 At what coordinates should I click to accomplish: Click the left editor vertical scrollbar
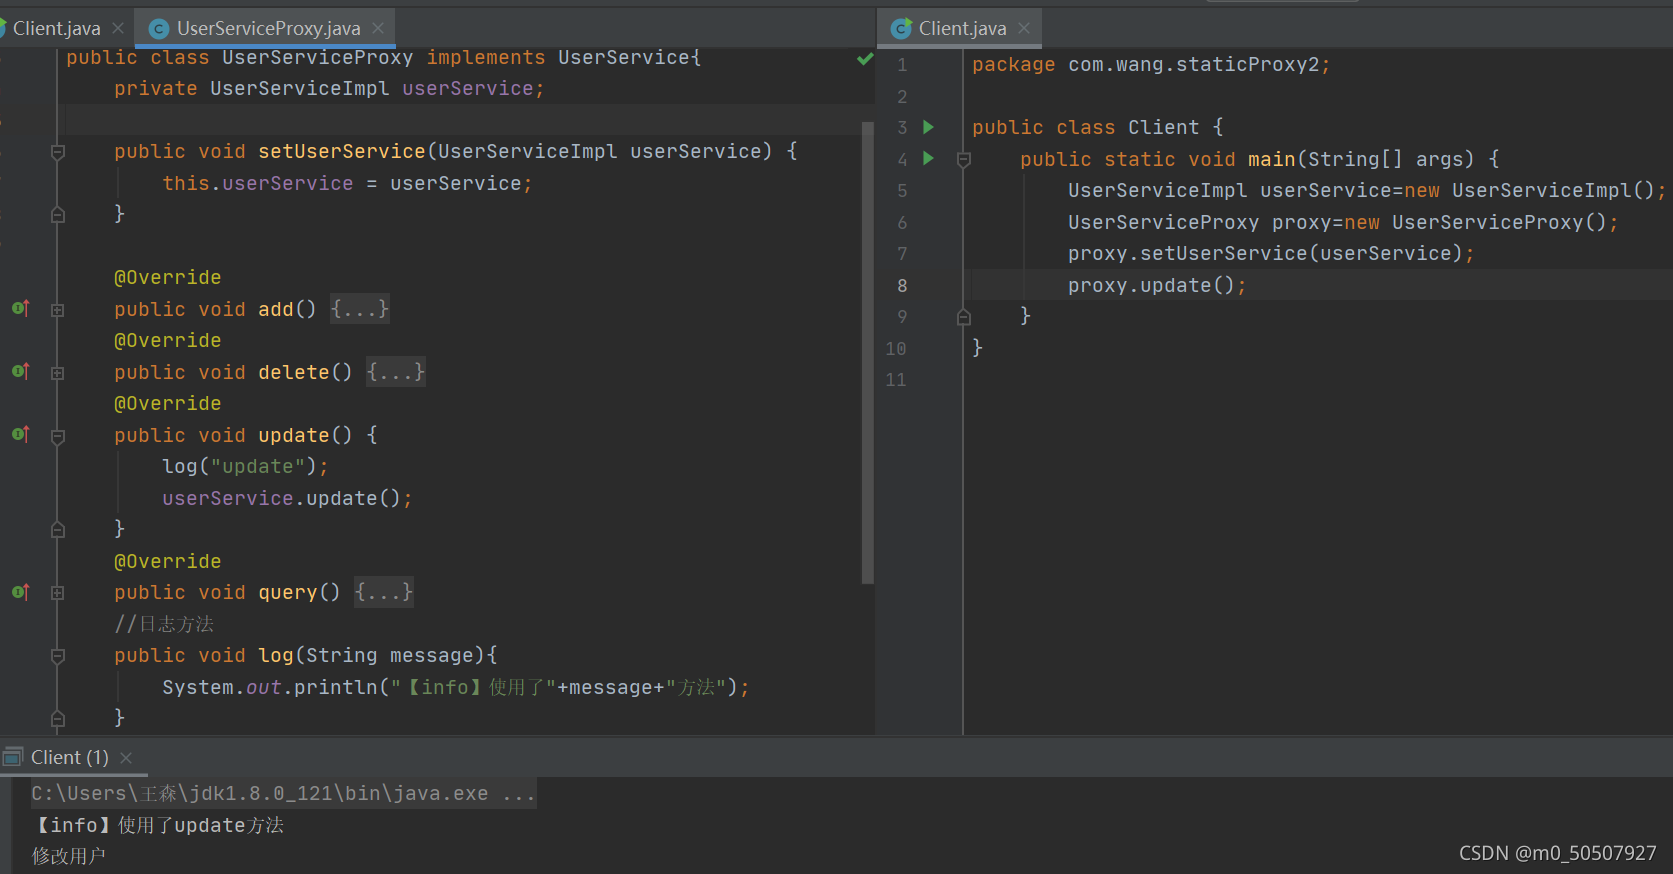[x=867, y=352]
